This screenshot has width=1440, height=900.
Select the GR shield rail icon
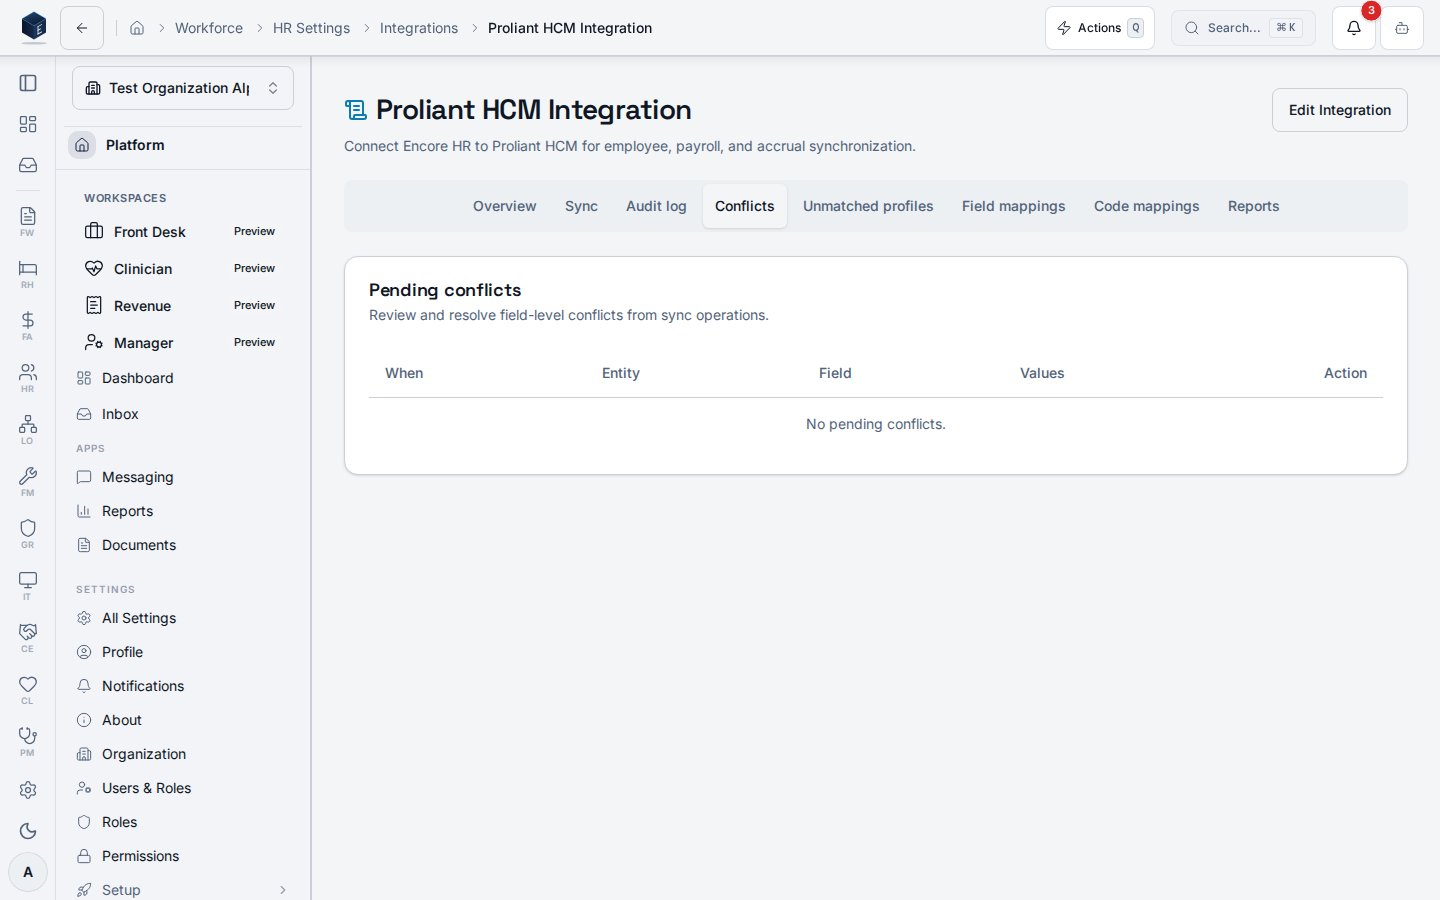(x=28, y=533)
